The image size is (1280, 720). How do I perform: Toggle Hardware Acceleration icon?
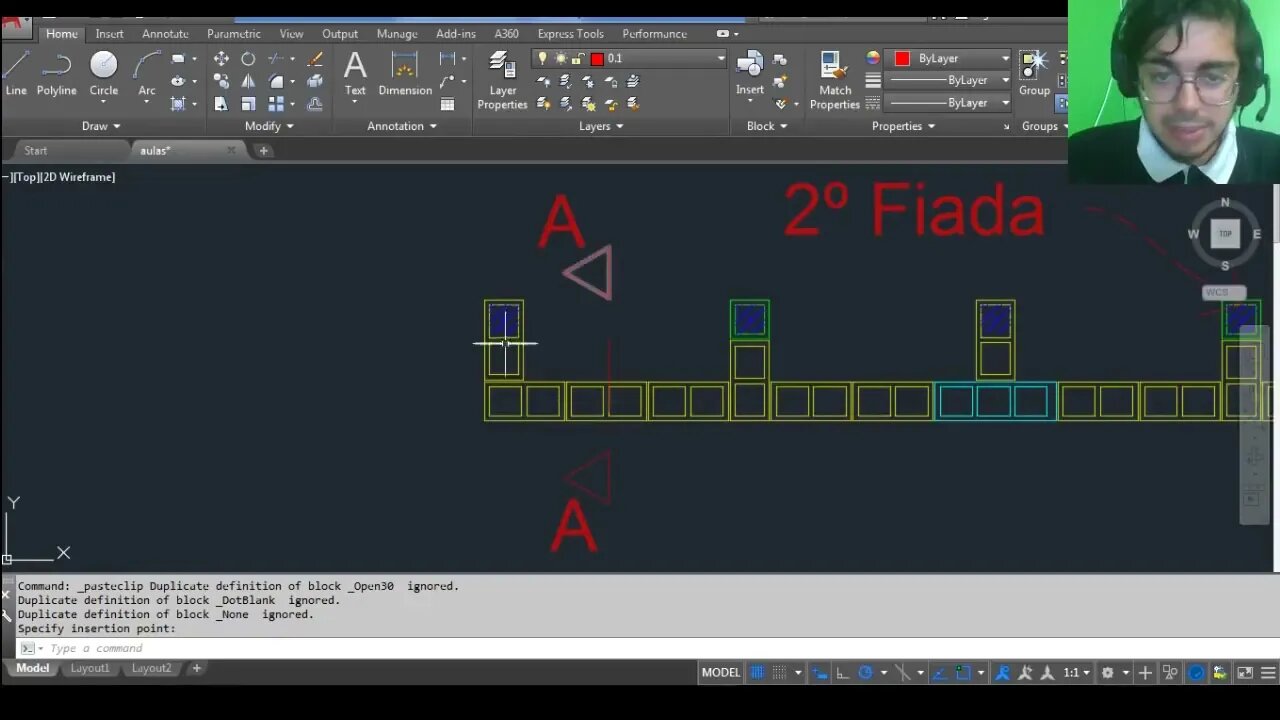[x=1196, y=673]
